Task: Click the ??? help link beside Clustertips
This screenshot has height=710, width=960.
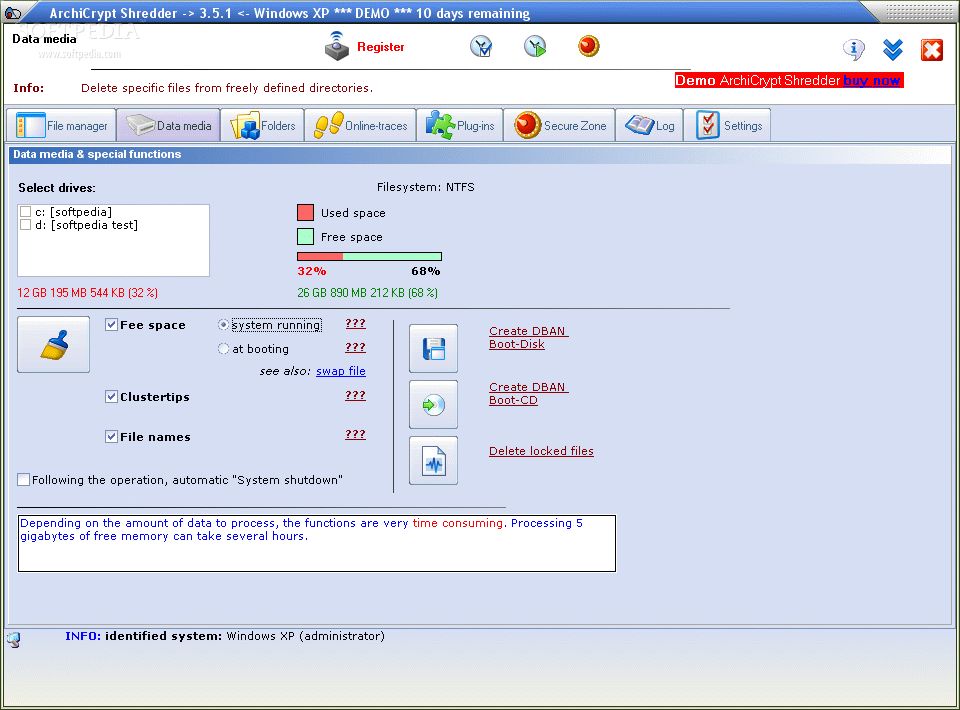Action: coord(355,395)
